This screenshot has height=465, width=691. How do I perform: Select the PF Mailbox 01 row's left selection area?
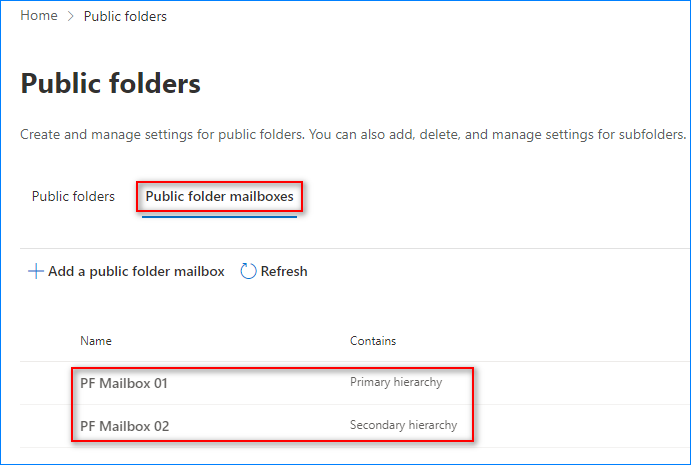(46, 383)
